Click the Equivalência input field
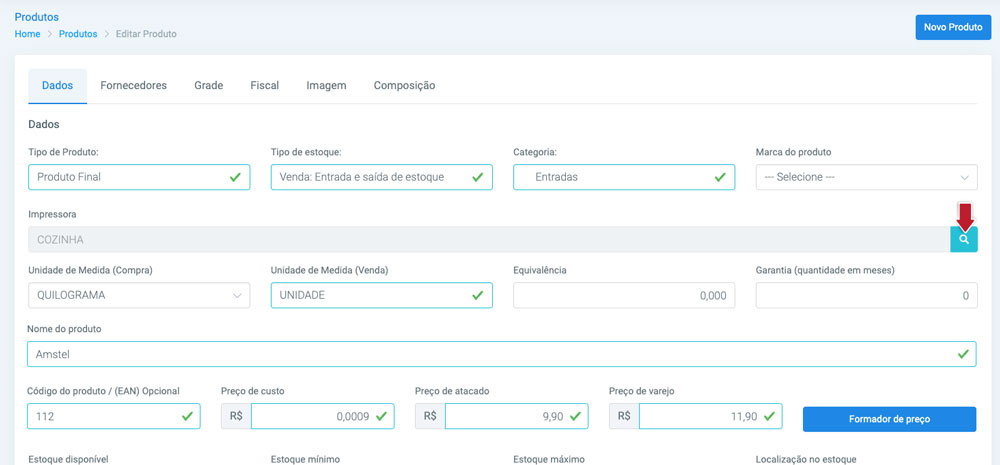1000x465 pixels. coord(624,296)
